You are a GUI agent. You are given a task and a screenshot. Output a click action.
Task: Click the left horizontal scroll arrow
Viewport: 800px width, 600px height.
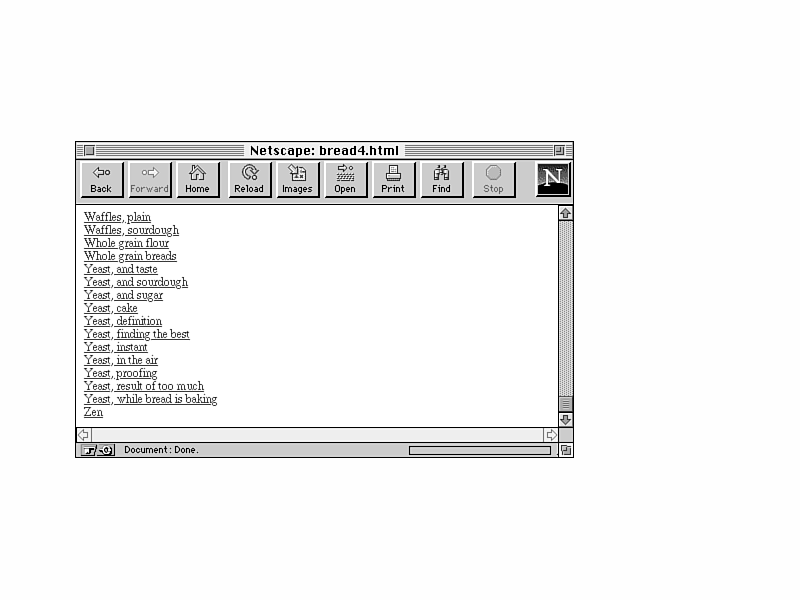coord(84,435)
